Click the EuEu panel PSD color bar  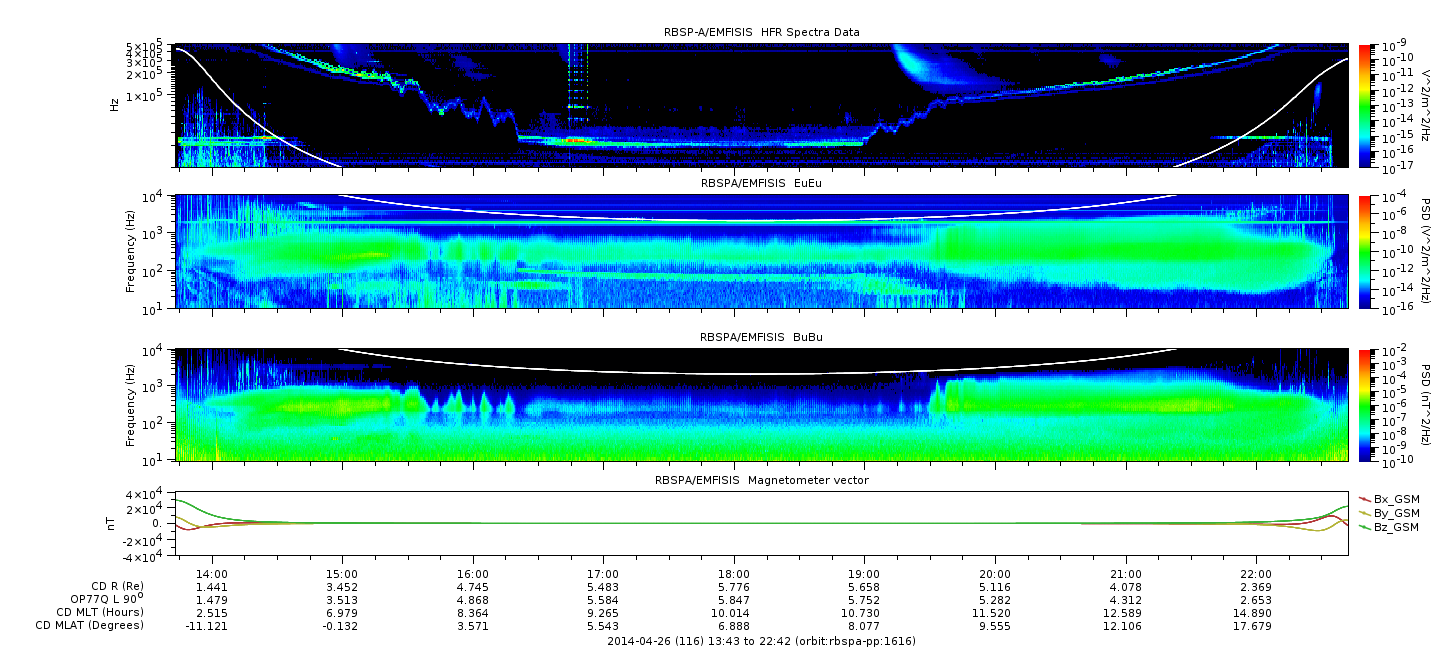[x=1364, y=251]
